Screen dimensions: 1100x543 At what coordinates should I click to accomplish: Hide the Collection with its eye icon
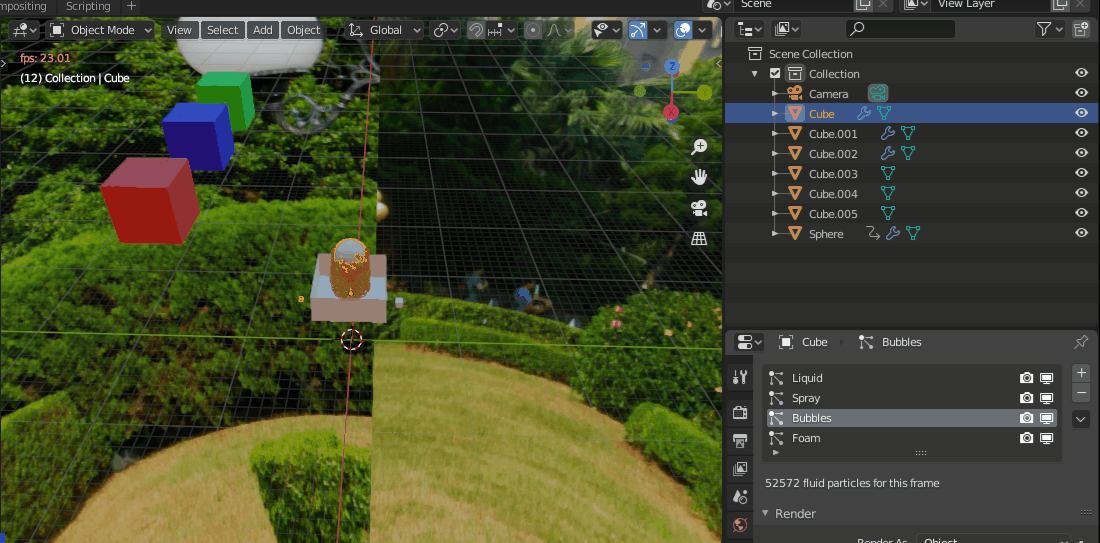pos(1081,74)
